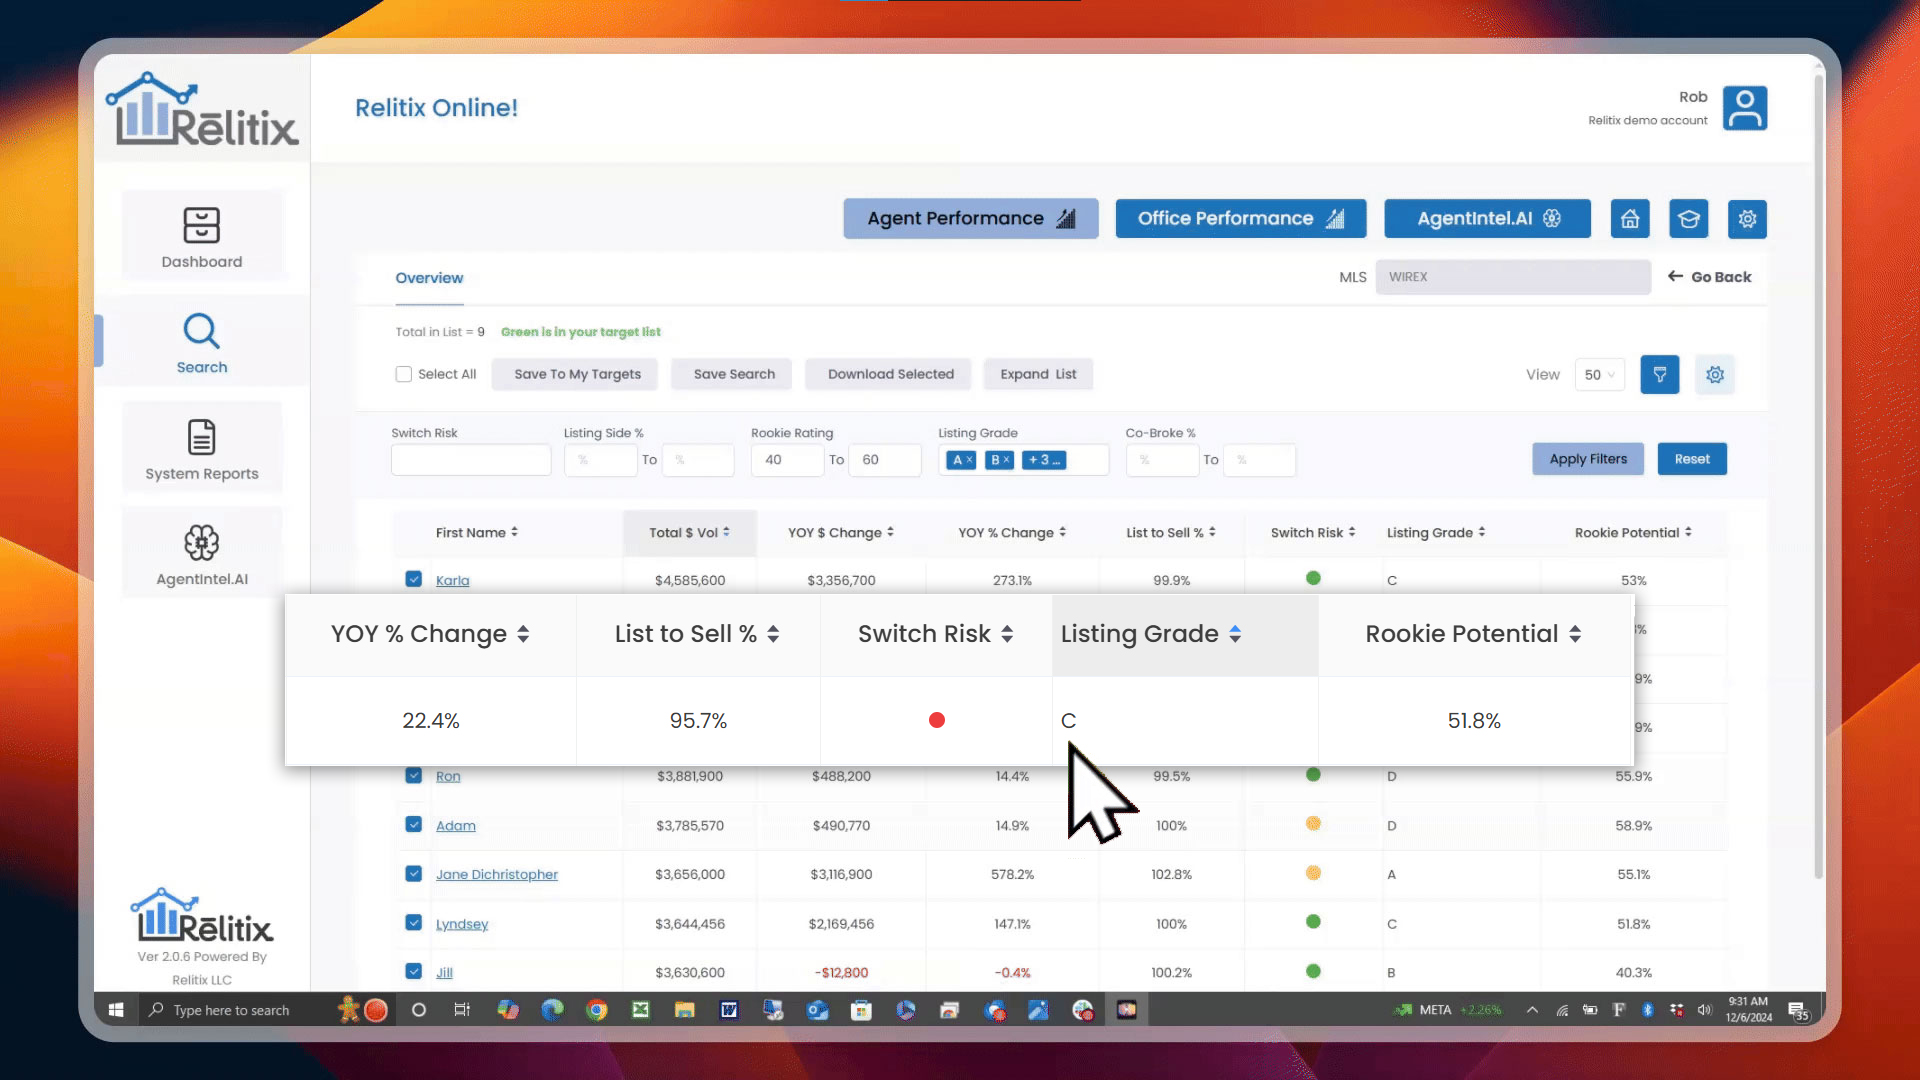Open the View 50 rows dropdown
This screenshot has width=1920, height=1080.
click(1599, 375)
